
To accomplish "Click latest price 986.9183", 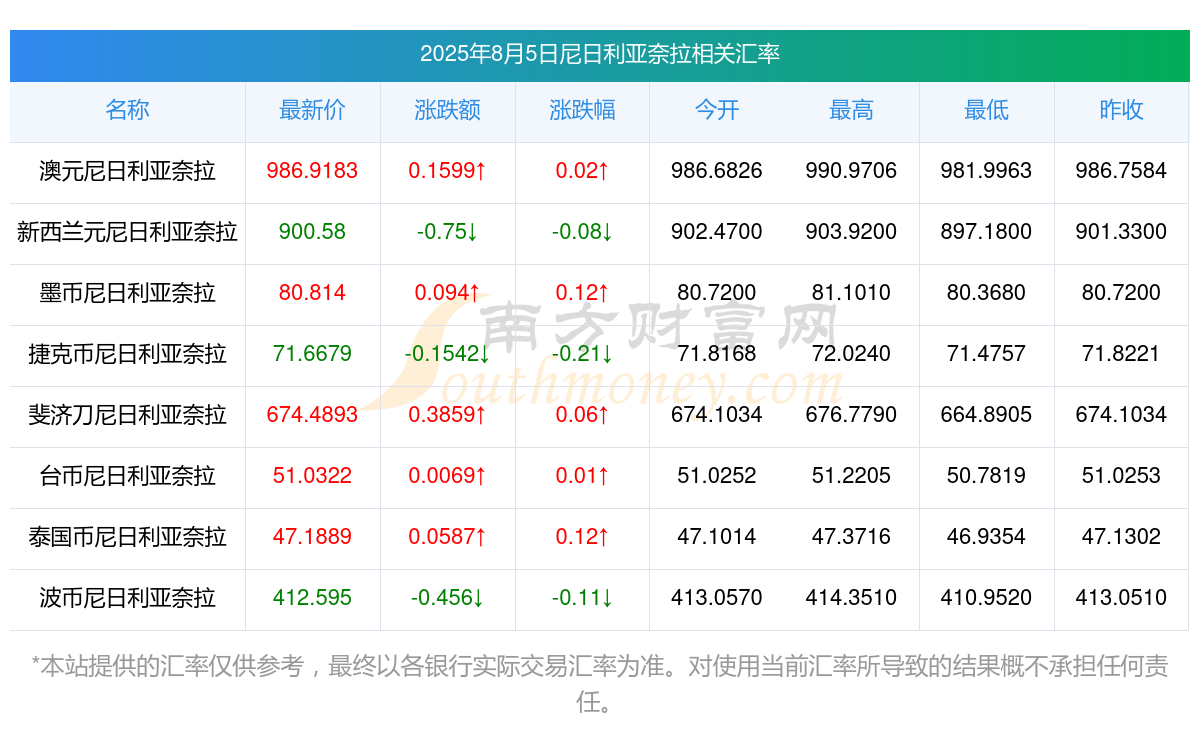I will 312,171.
